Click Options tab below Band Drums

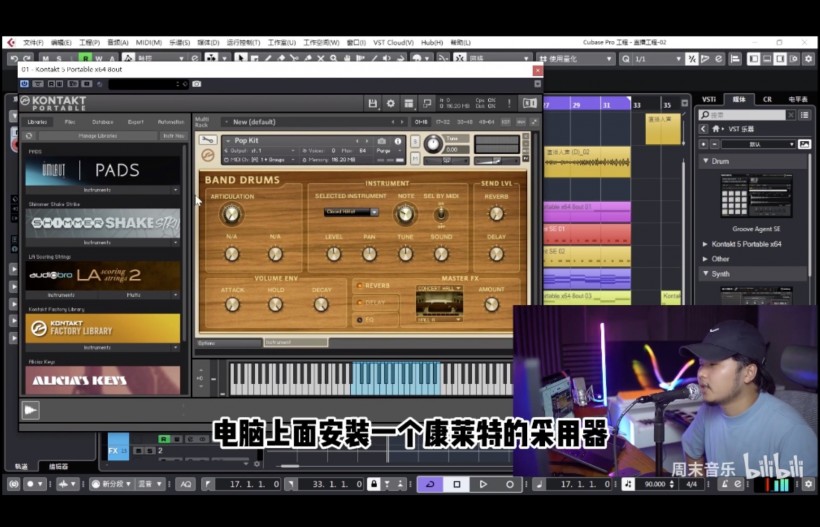[x=229, y=343]
